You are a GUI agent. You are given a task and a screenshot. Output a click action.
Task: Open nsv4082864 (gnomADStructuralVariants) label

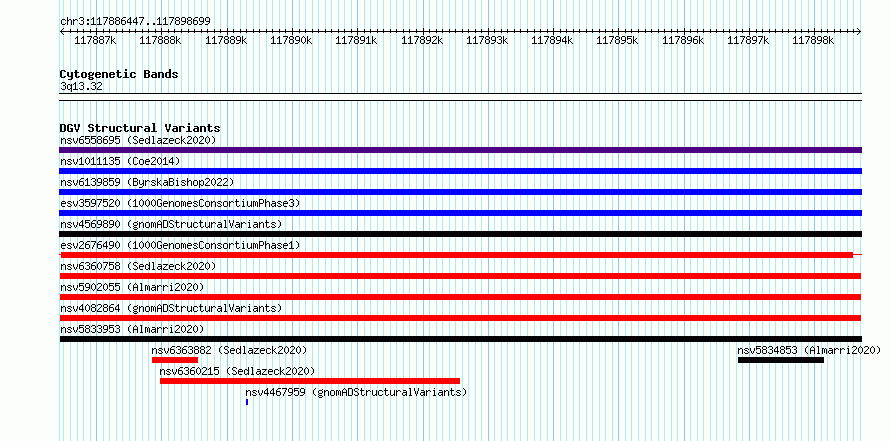click(171, 308)
